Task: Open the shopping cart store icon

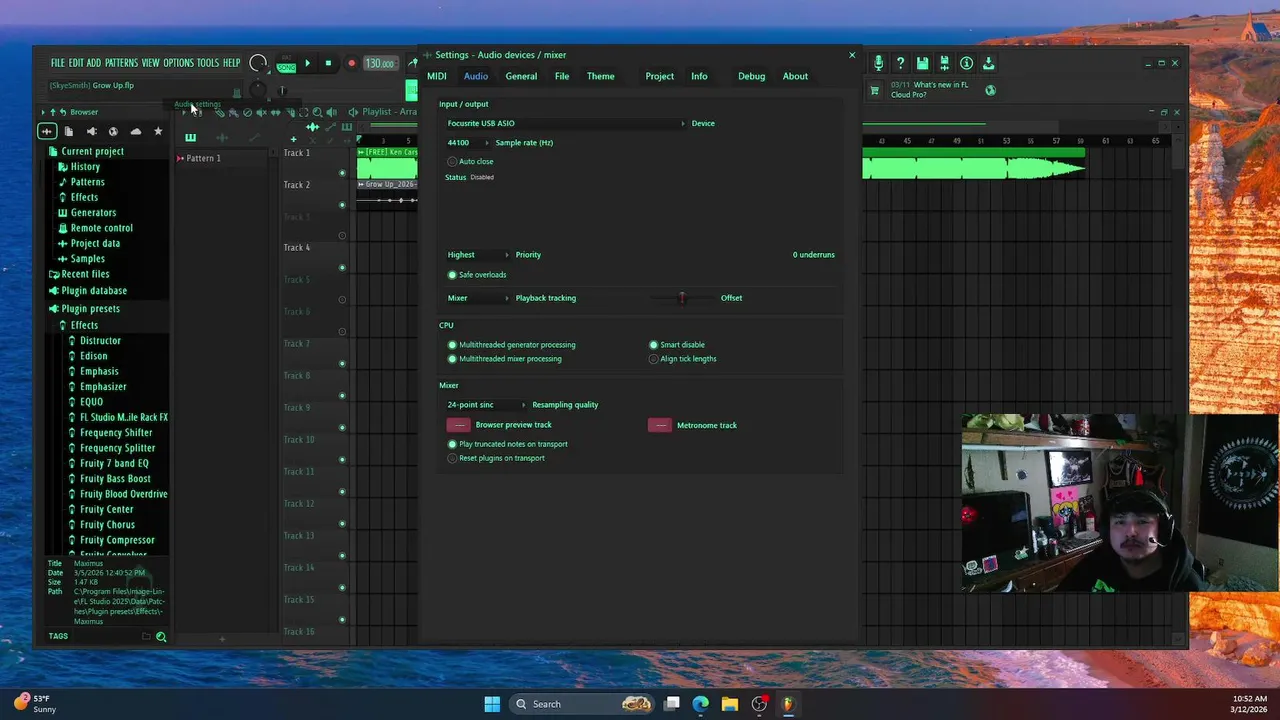Action: click(x=875, y=90)
